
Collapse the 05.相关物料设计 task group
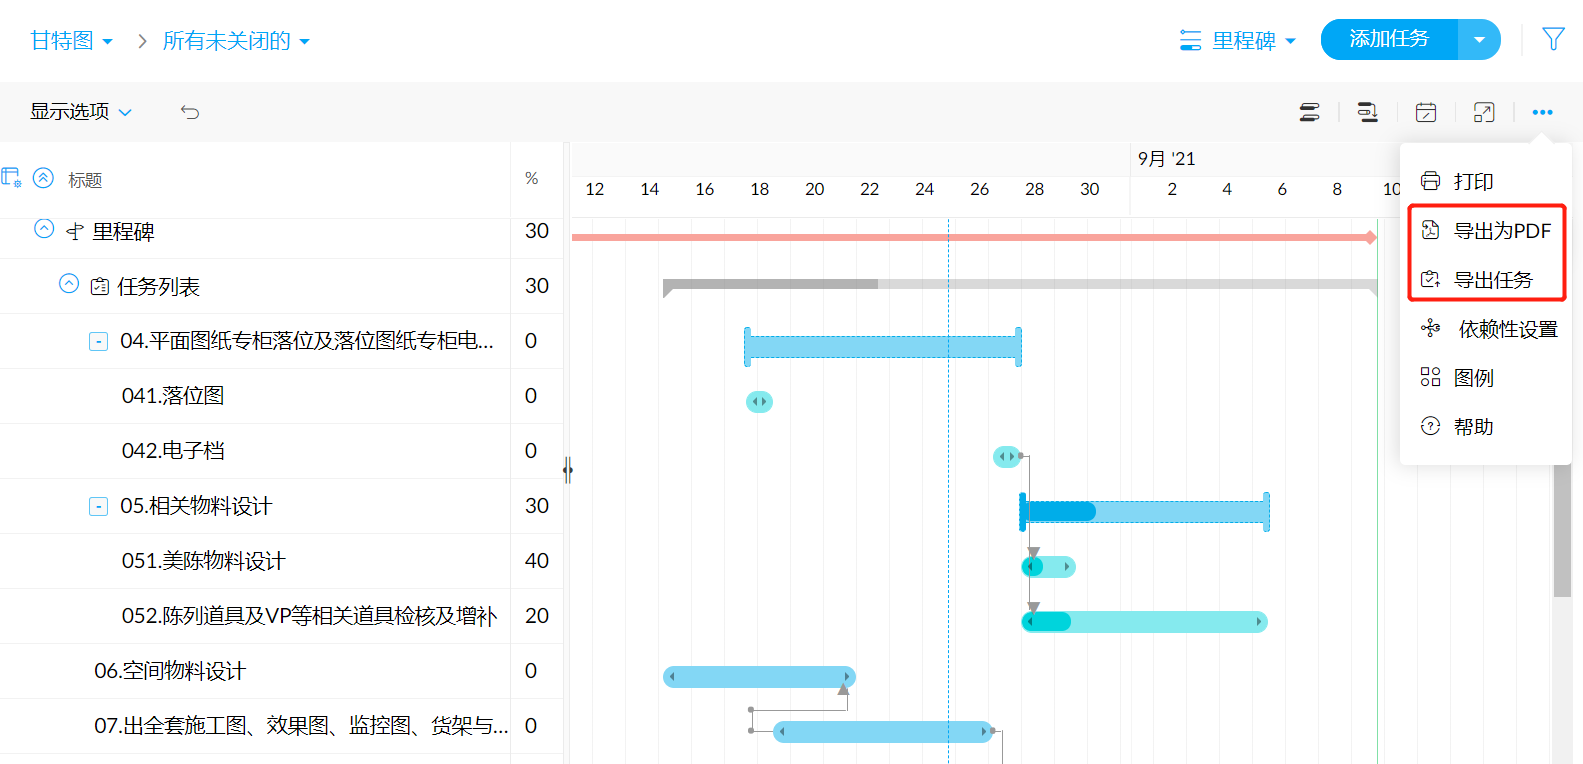click(99, 507)
